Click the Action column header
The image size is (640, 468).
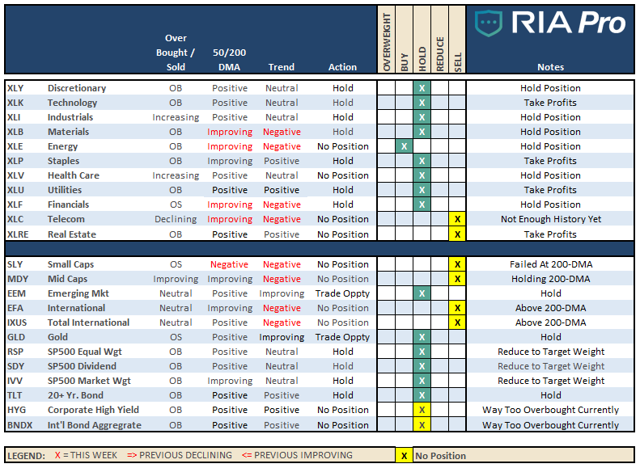tap(342, 67)
